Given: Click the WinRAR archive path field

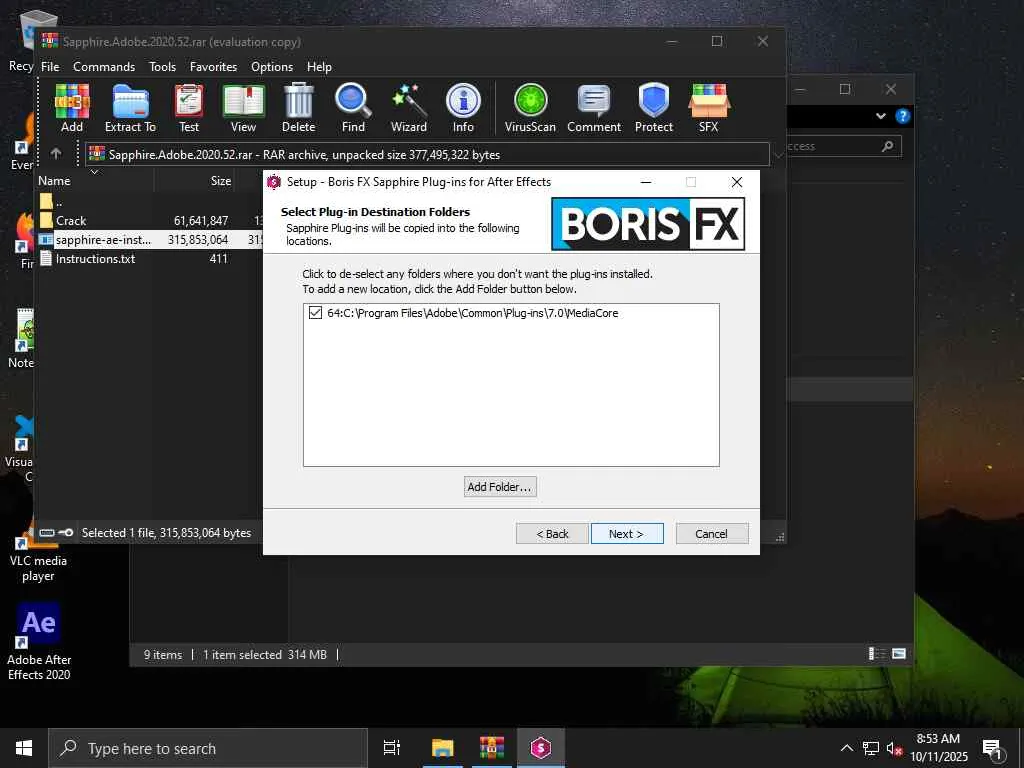Looking at the screenshot, I should pyautogui.click(x=427, y=154).
